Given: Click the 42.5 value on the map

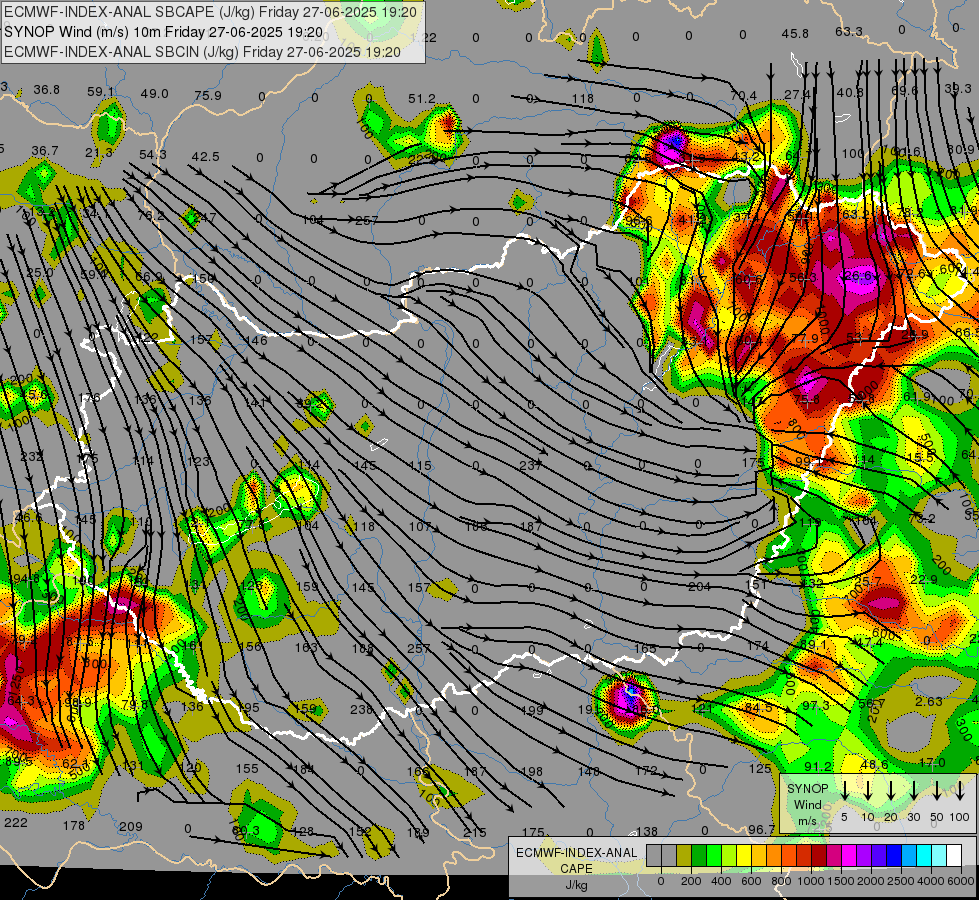Looking at the screenshot, I should click(205, 157).
